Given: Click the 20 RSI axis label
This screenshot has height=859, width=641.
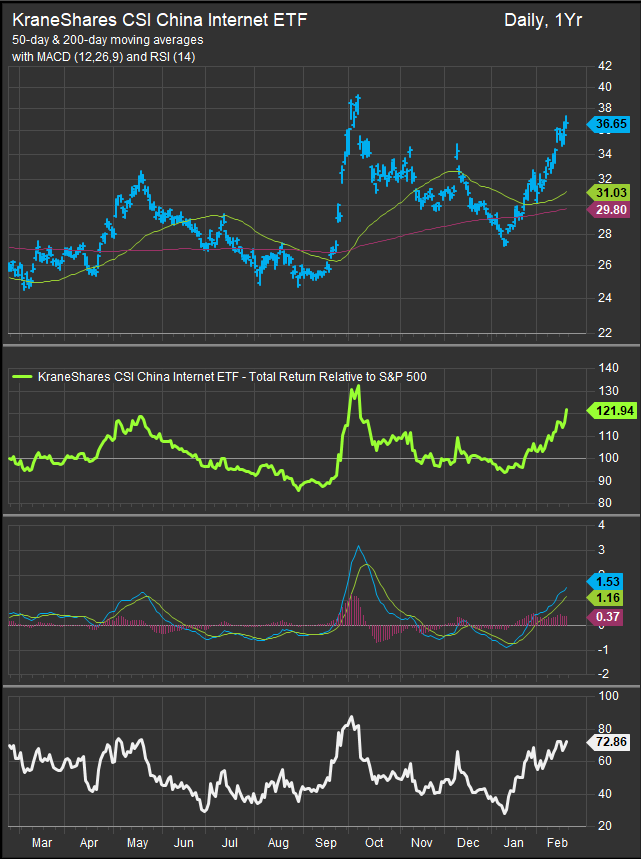Looking at the screenshot, I should coord(605,826).
